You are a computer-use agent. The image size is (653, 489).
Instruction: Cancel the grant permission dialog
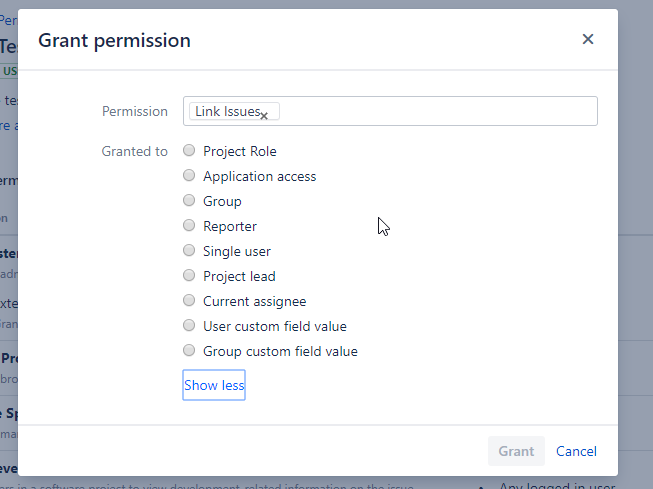(576, 451)
